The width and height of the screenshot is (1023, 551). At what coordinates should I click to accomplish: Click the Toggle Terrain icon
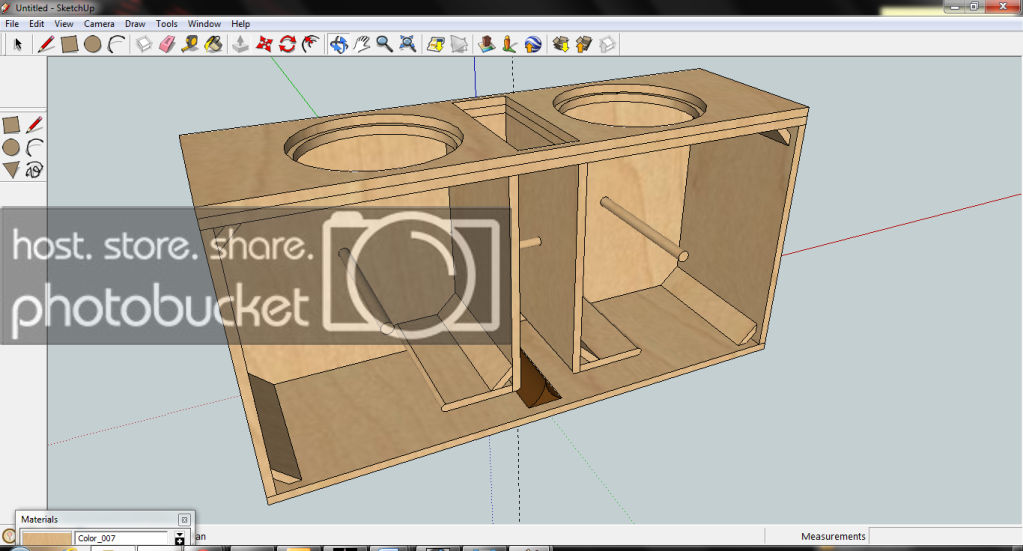(459, 44)
